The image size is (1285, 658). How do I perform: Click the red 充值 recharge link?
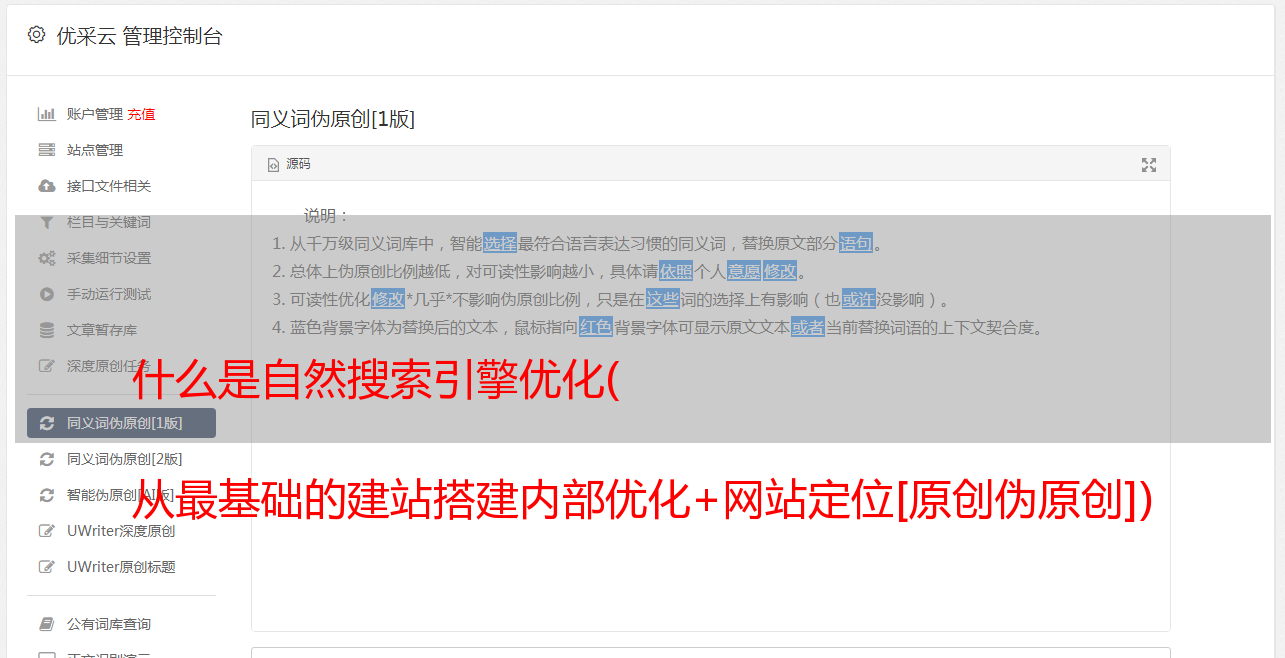[141, 114]
